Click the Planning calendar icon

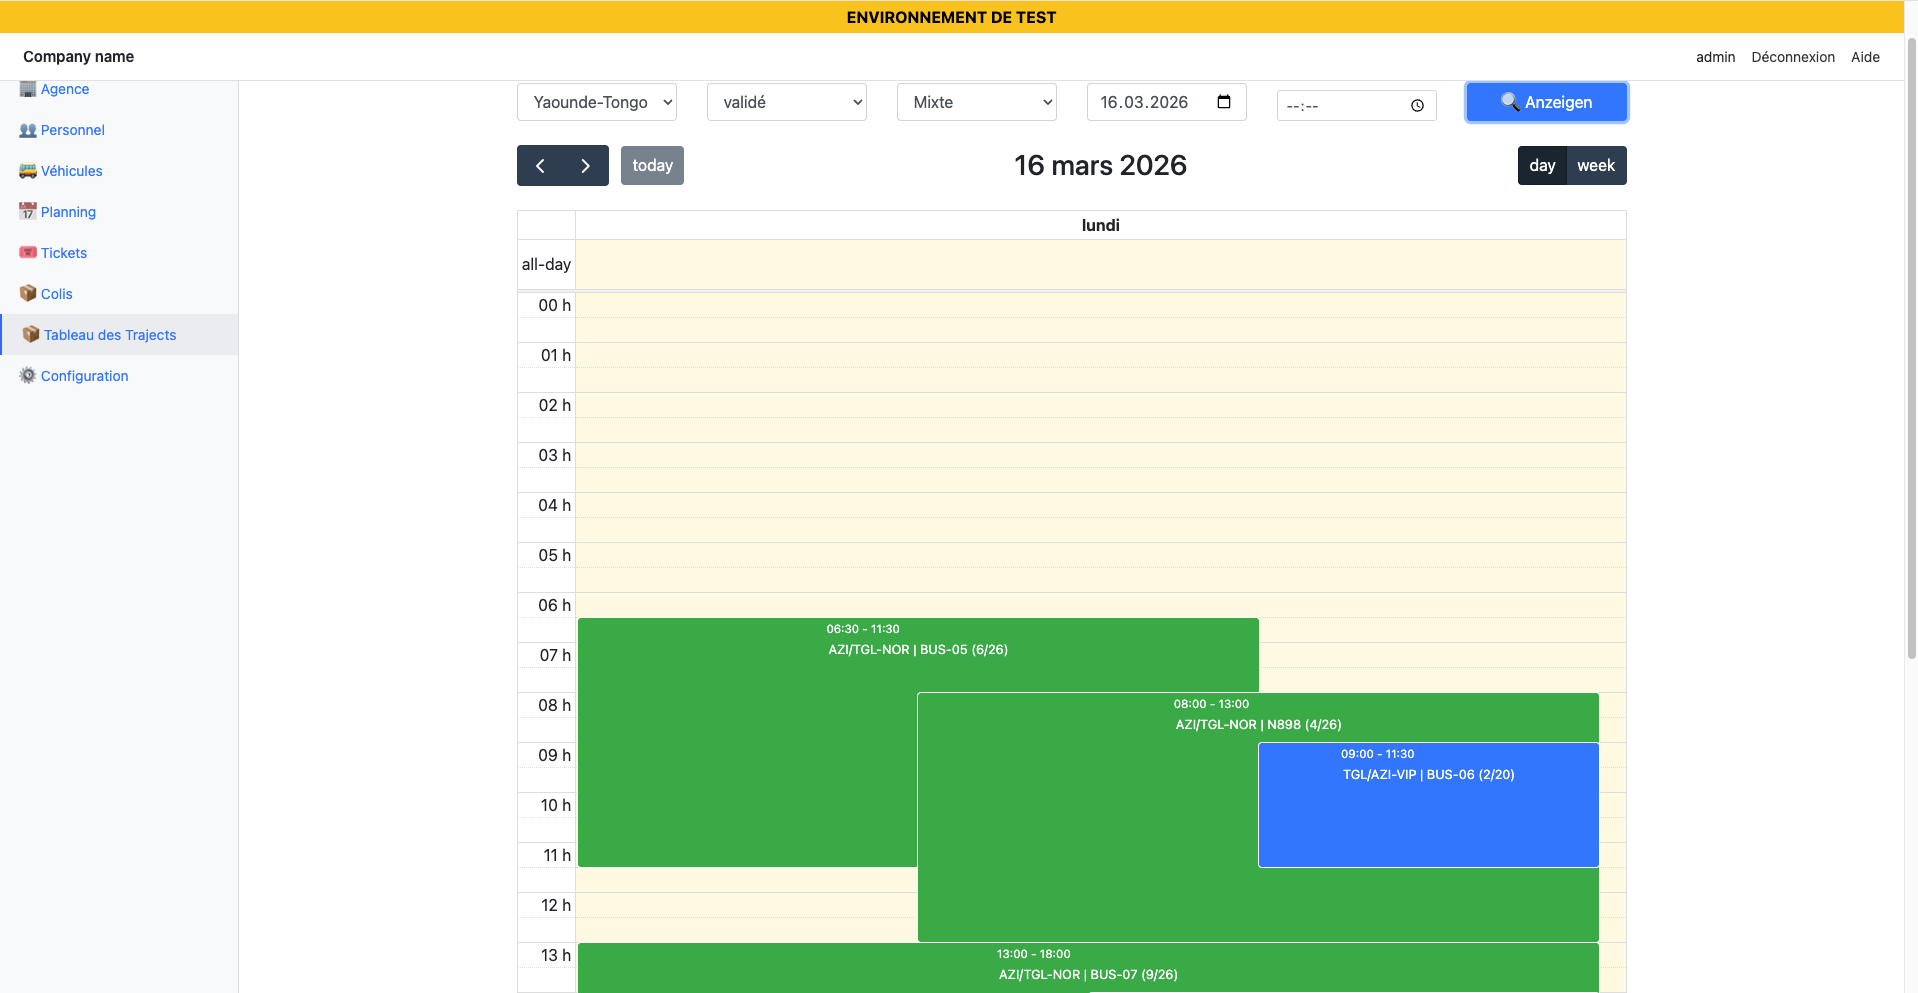(27, 212)
